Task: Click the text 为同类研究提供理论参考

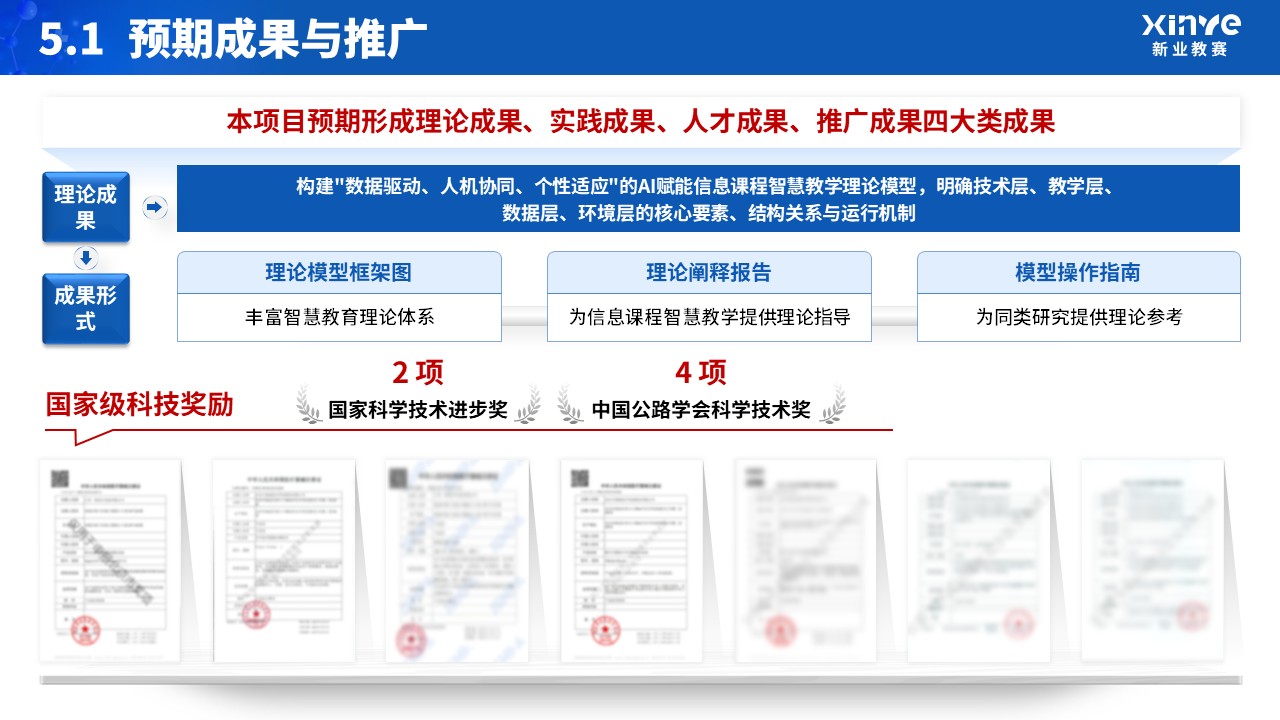Action: coord(1079,317)
